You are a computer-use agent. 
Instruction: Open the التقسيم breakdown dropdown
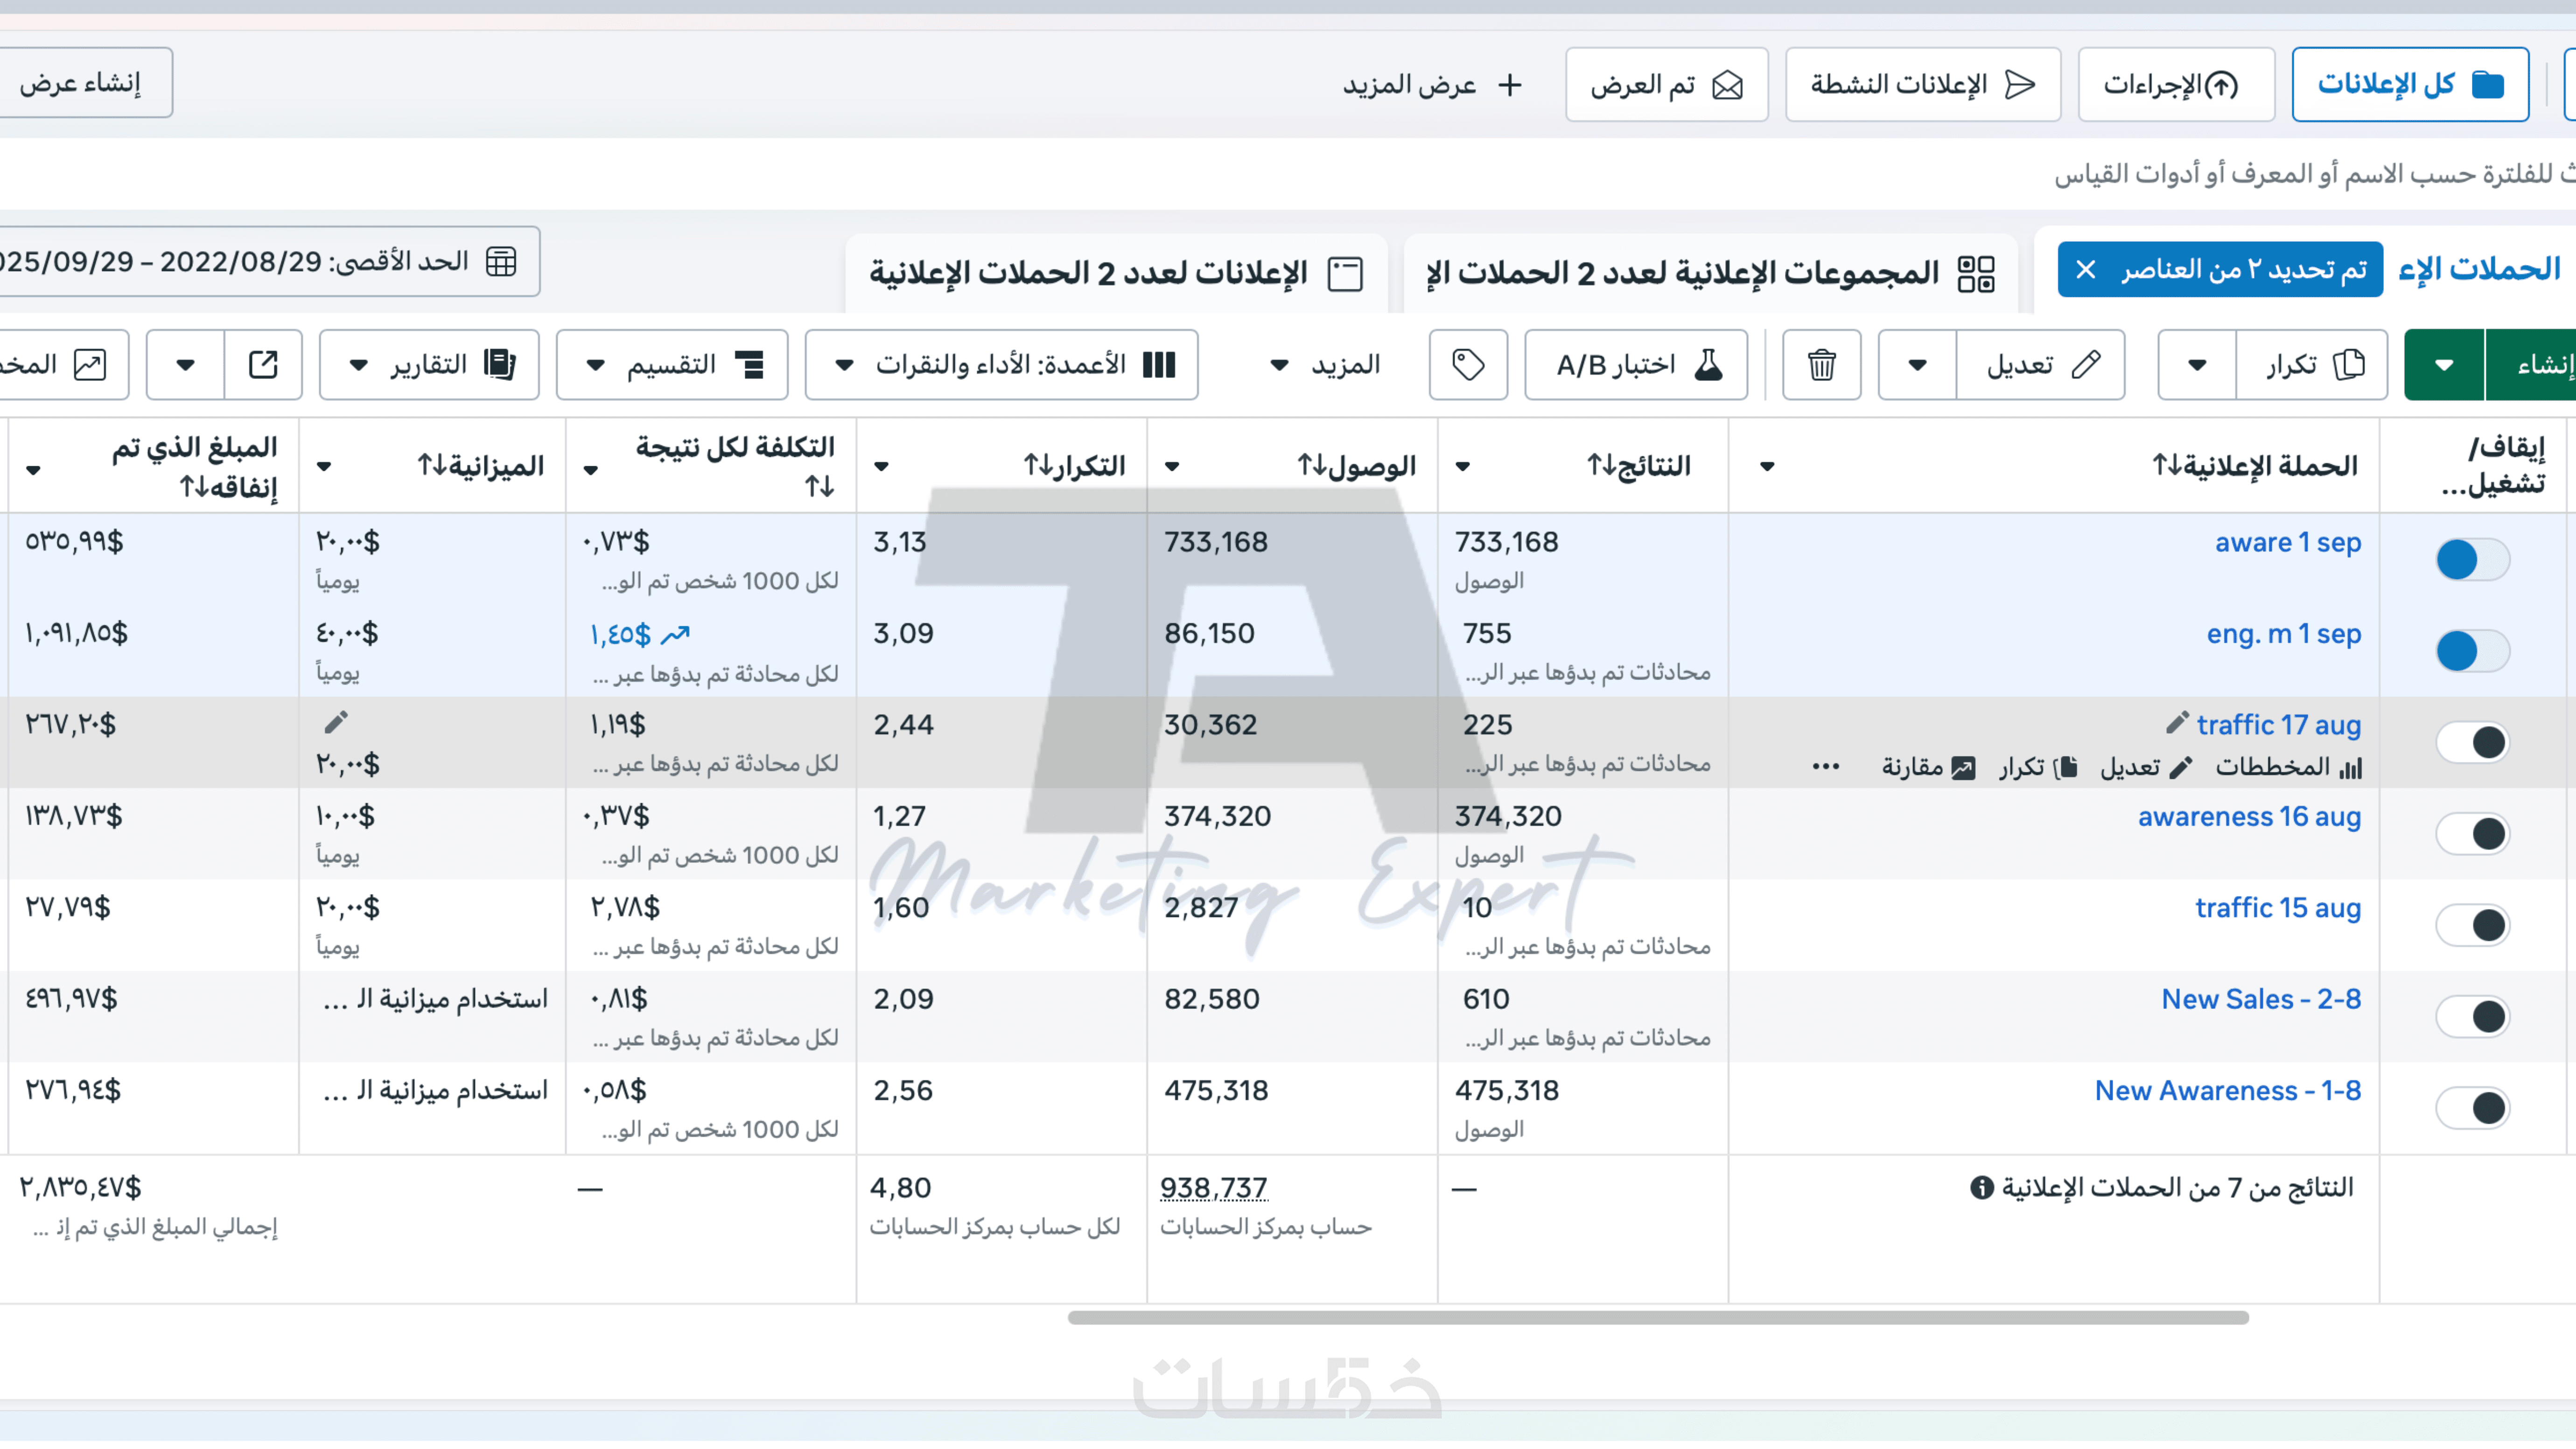pos(672,365)
